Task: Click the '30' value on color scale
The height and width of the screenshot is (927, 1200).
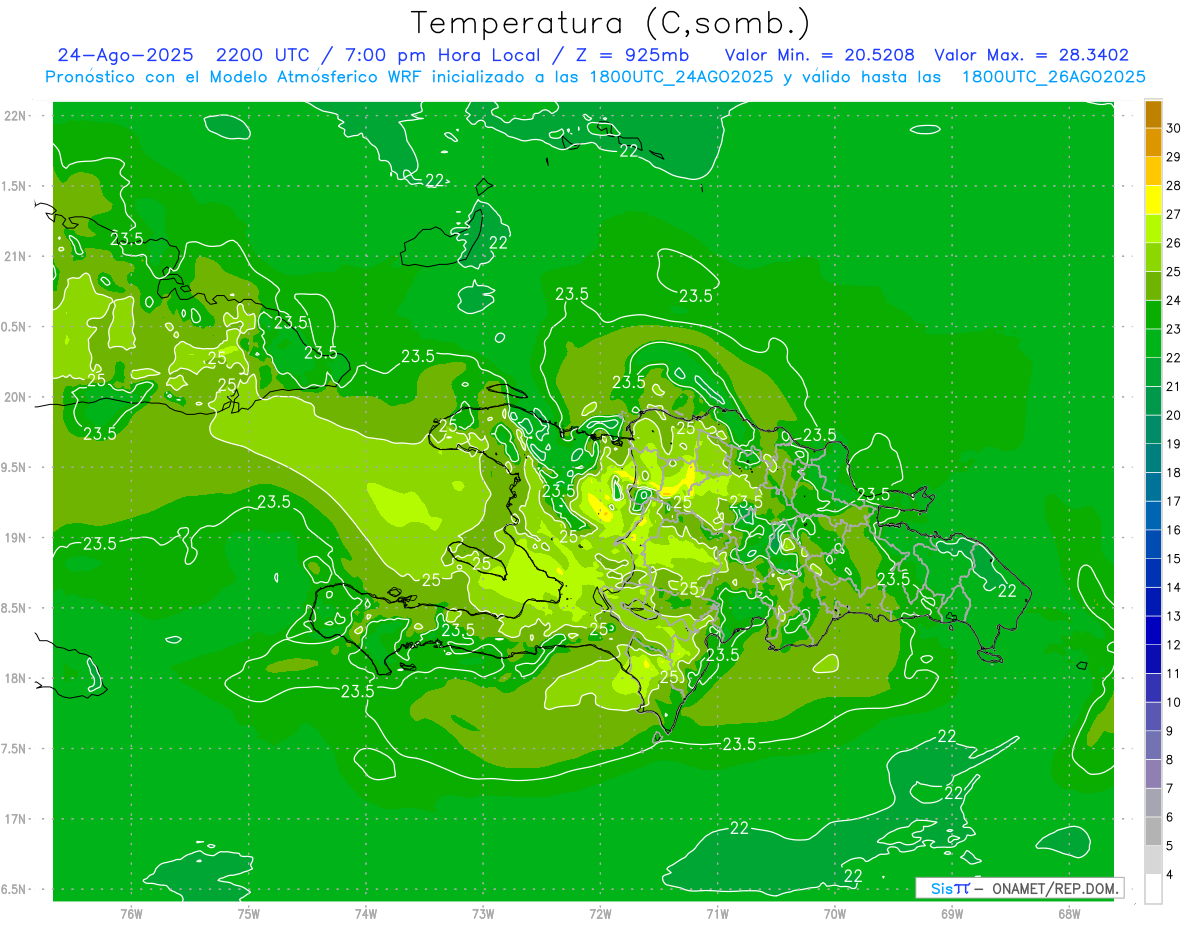Action: pos(1174,128)
